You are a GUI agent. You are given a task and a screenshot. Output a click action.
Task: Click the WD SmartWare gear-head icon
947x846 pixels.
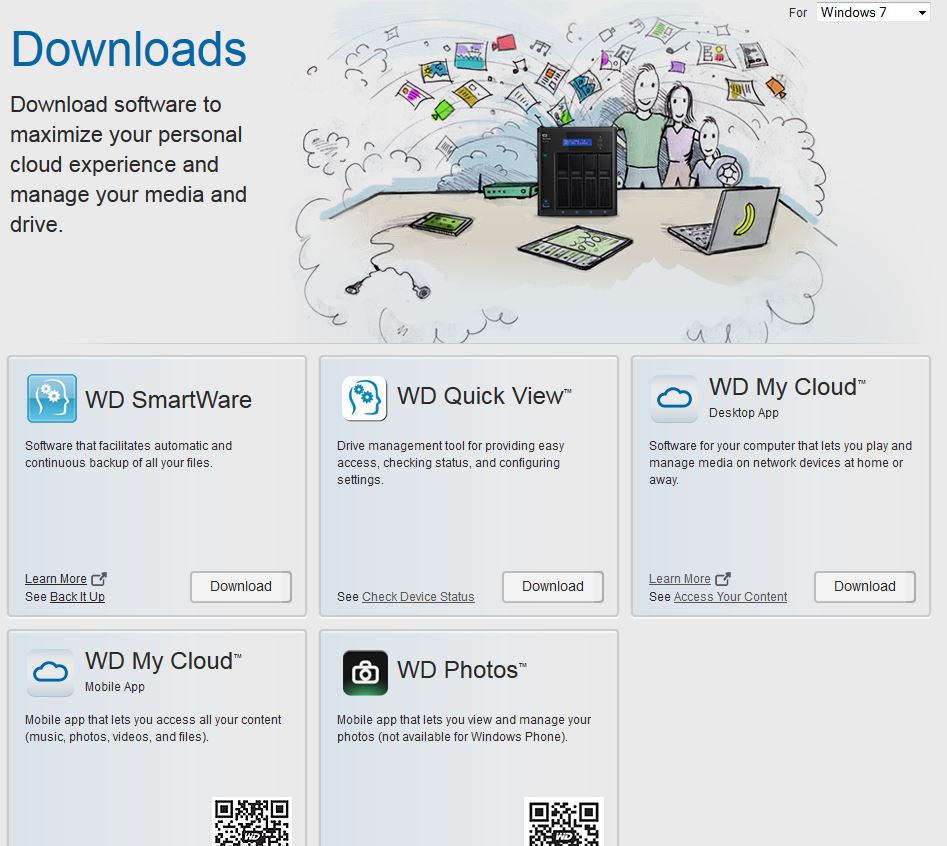[52, 398]
